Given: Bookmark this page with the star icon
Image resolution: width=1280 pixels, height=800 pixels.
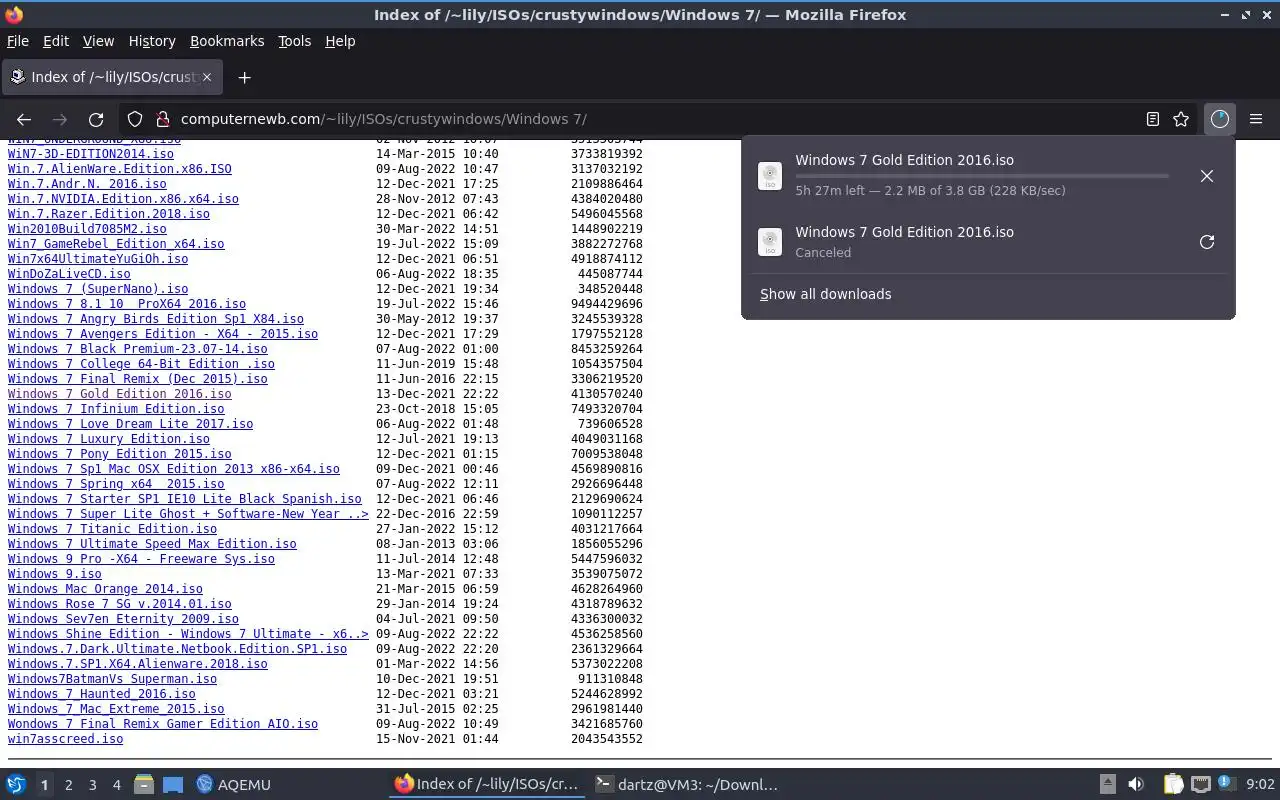Looking at the screenshot, I should pyautogui.click(x=1181, y=119).
